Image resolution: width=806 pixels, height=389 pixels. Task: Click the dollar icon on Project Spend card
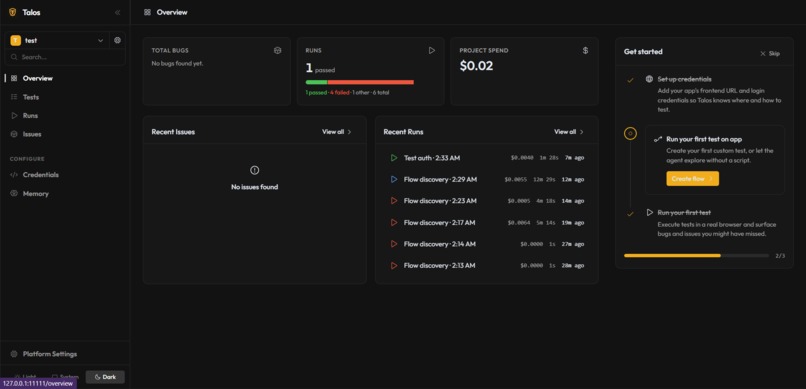585,50
